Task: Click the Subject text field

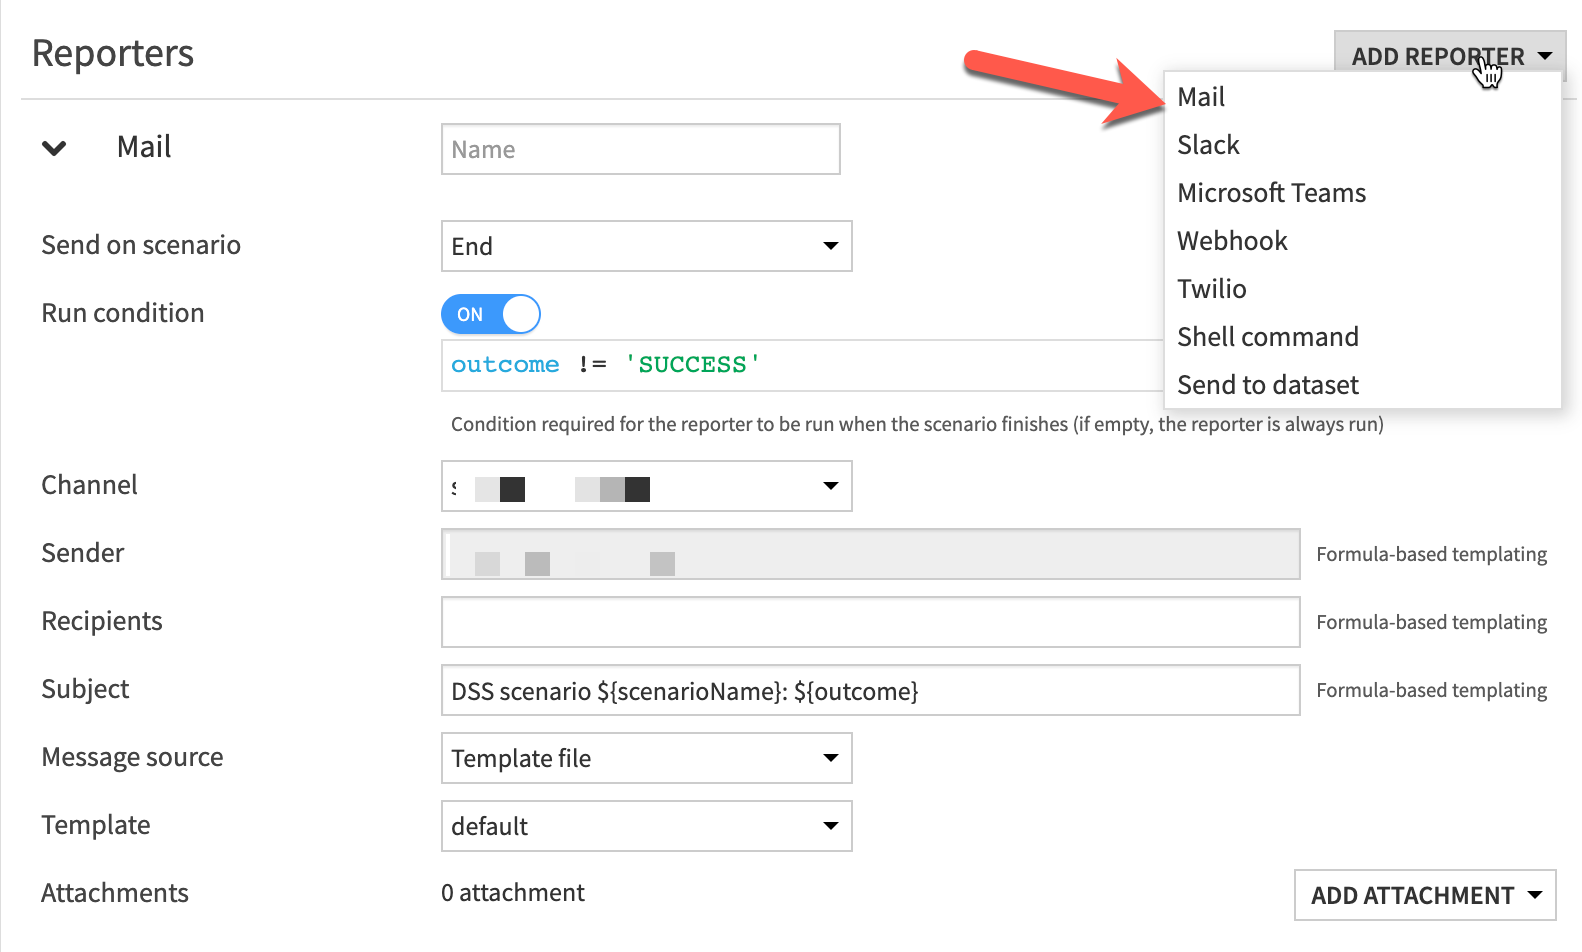Action: [870, 690]
